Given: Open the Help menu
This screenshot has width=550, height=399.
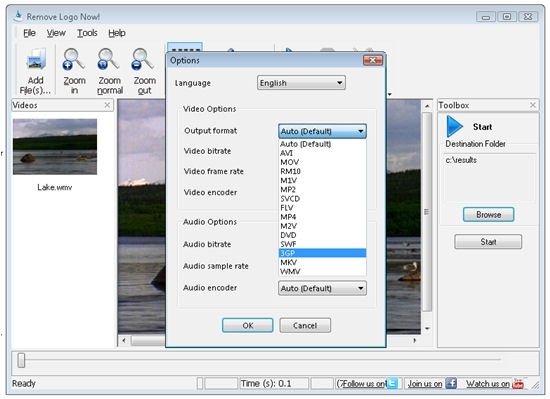Looking at the screenshot, I should coord(116,33).
